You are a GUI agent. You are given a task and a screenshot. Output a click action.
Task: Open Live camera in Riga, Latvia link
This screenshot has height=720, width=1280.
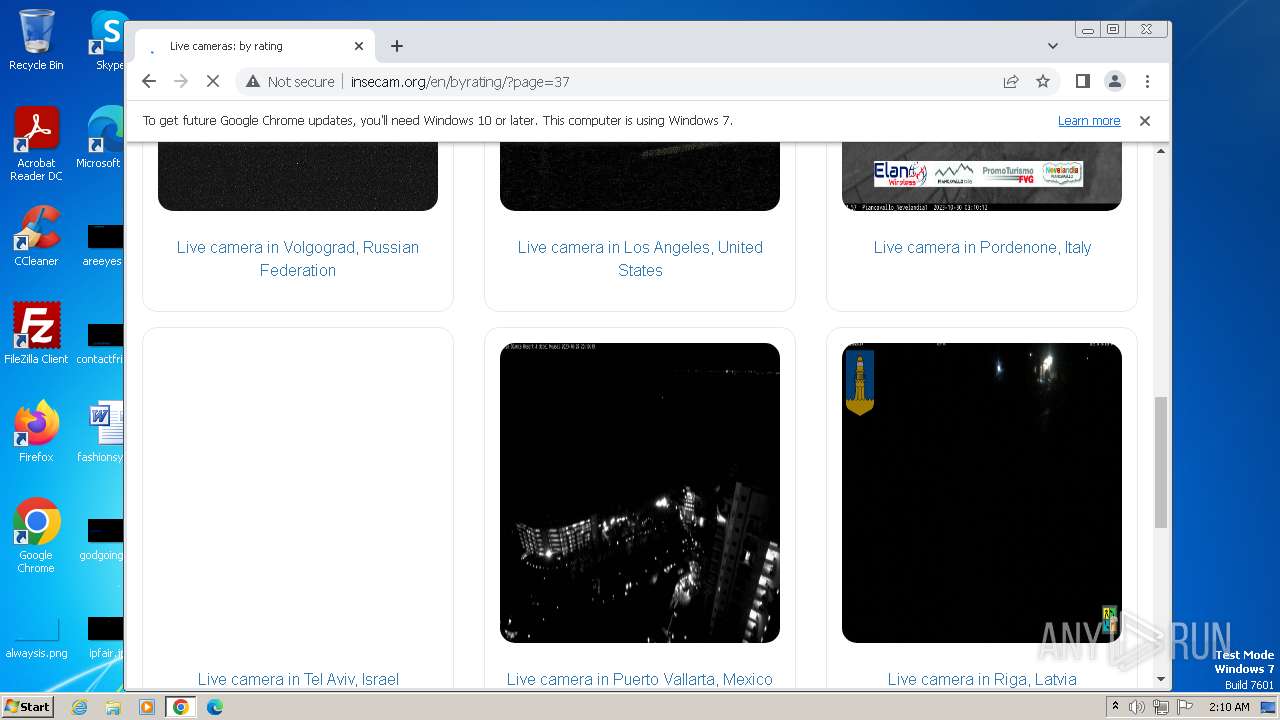tap(982, 679)
